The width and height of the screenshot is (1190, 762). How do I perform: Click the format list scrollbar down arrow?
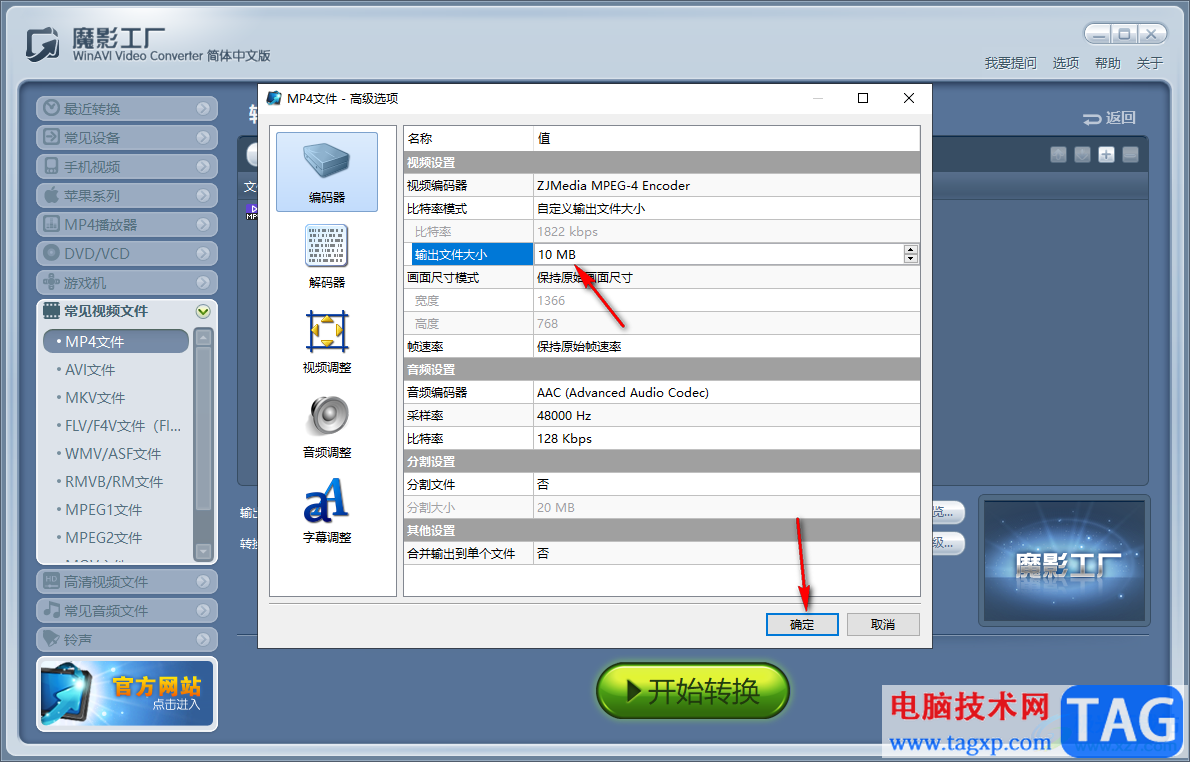(203, 550)
